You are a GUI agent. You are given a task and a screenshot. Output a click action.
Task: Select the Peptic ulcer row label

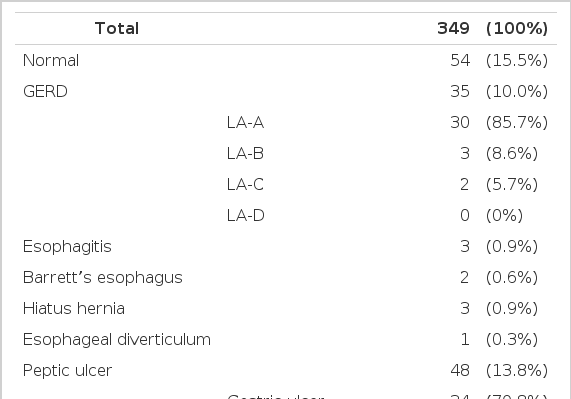tap(67, 371)
